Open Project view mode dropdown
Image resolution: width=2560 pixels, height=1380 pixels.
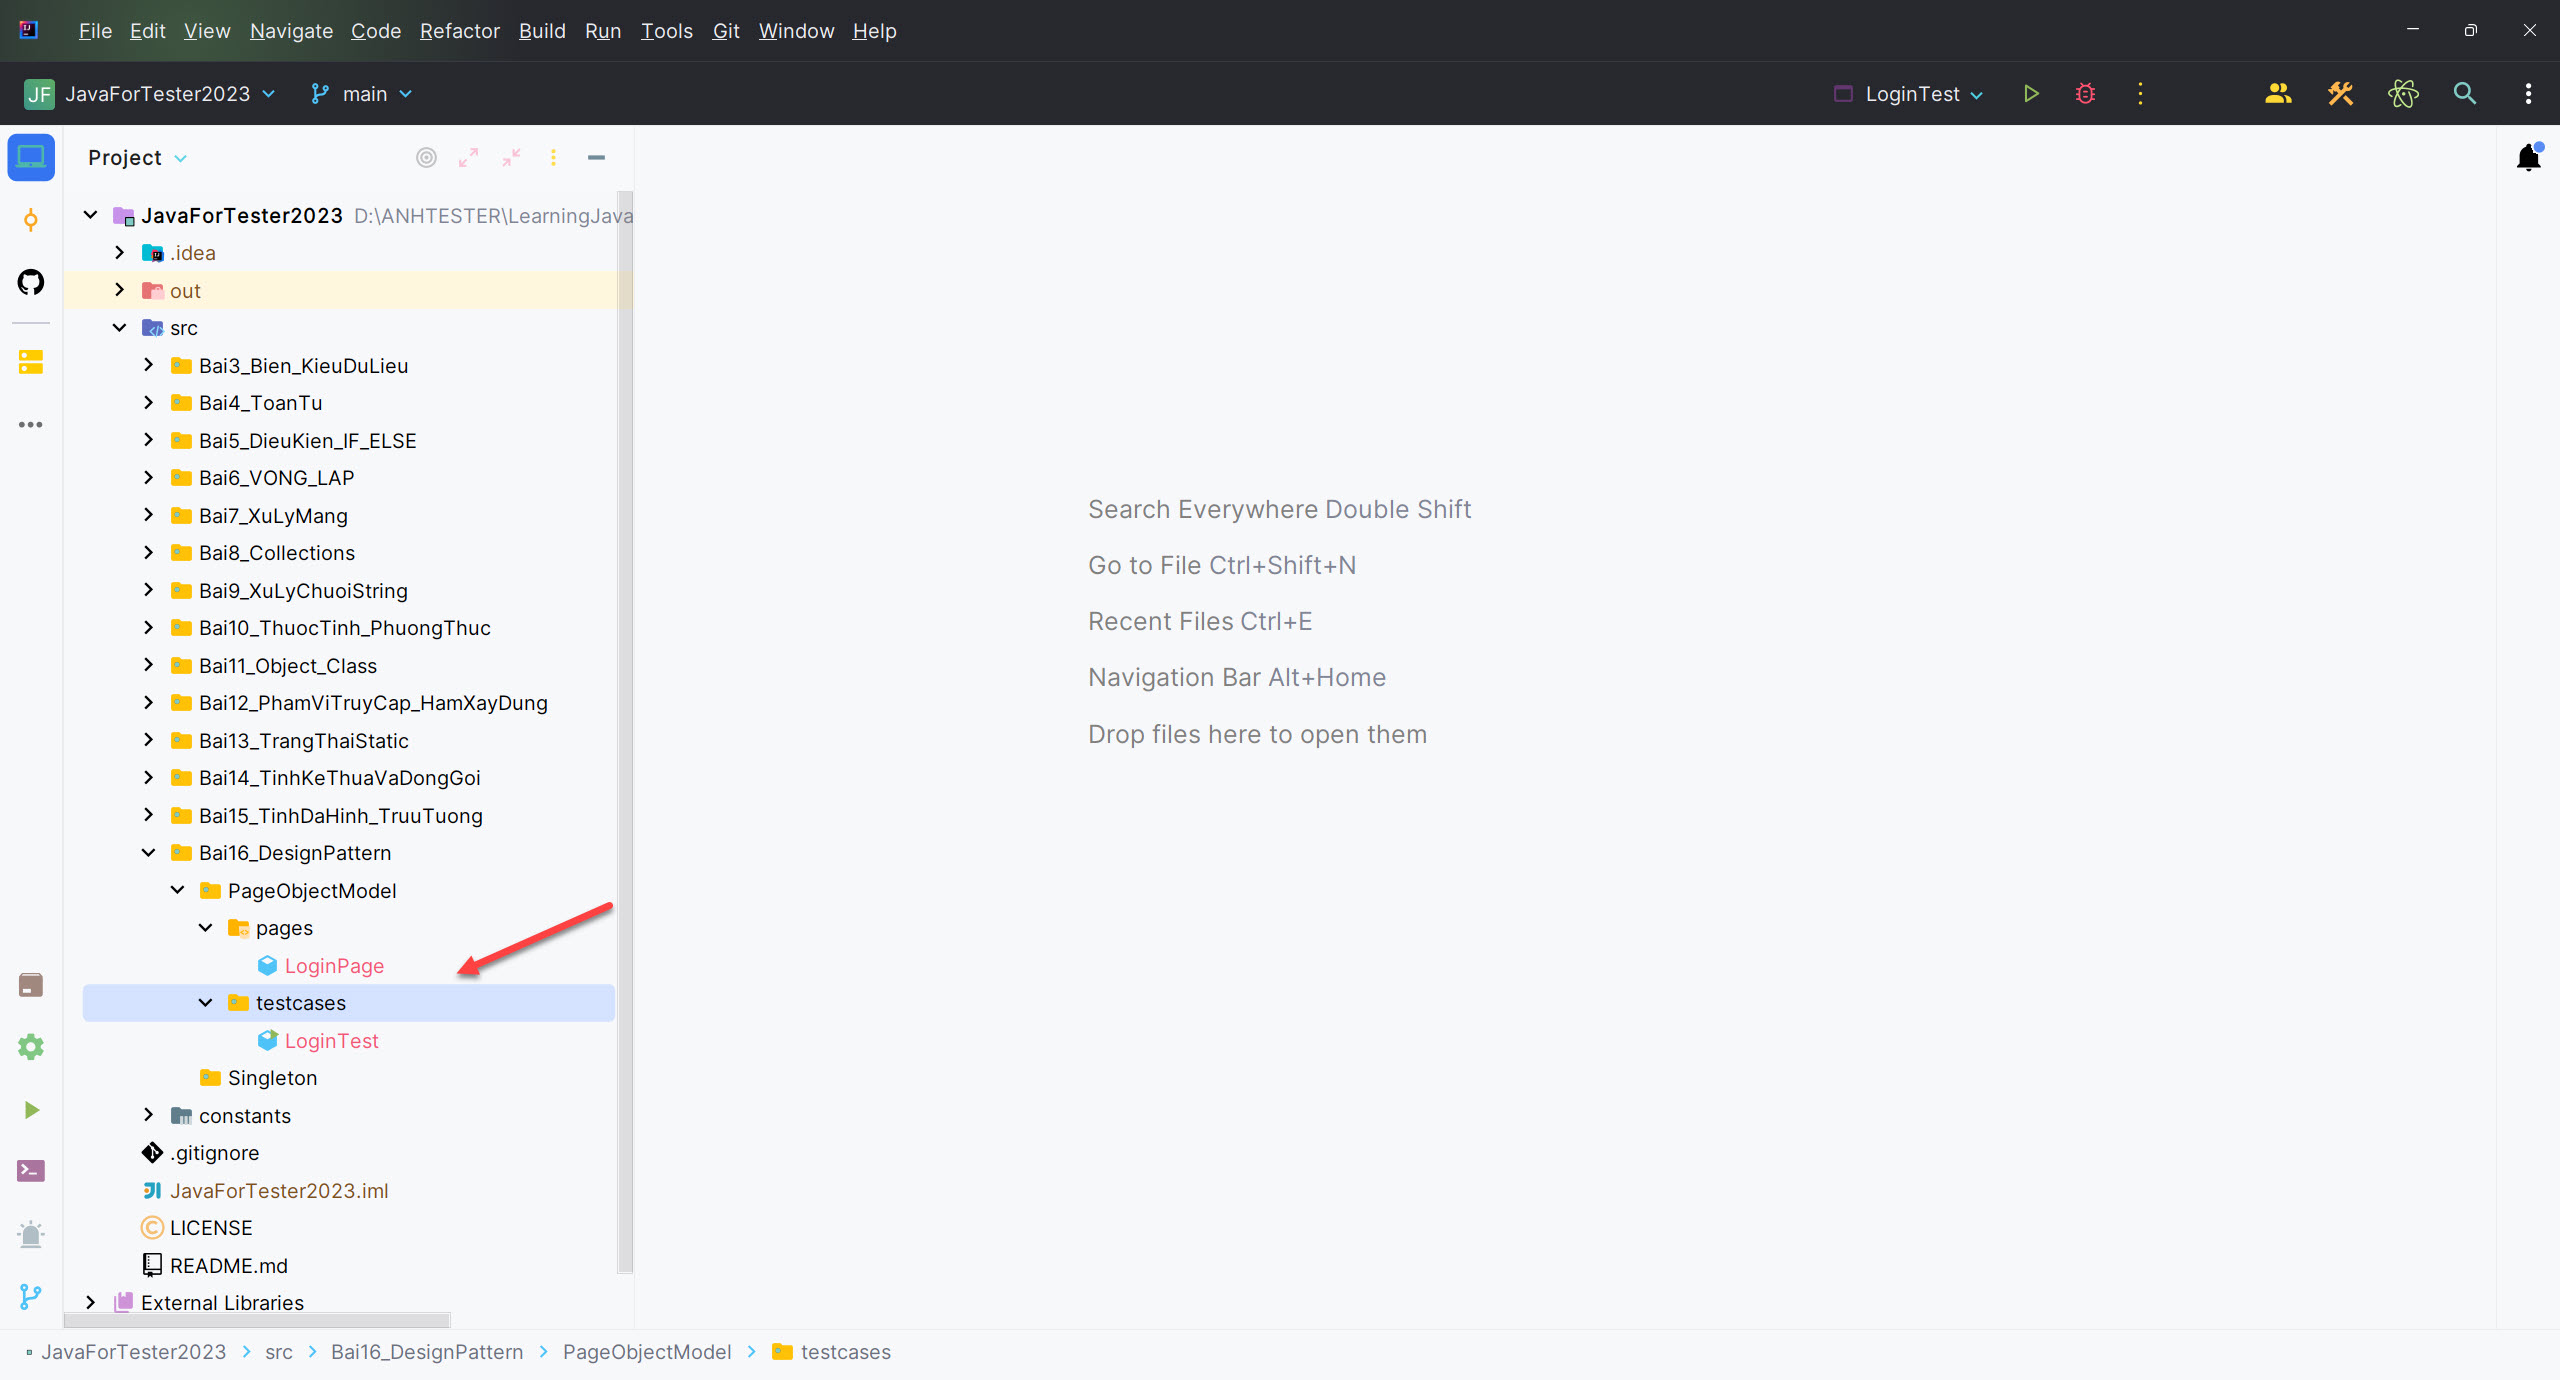click(137, 158)
